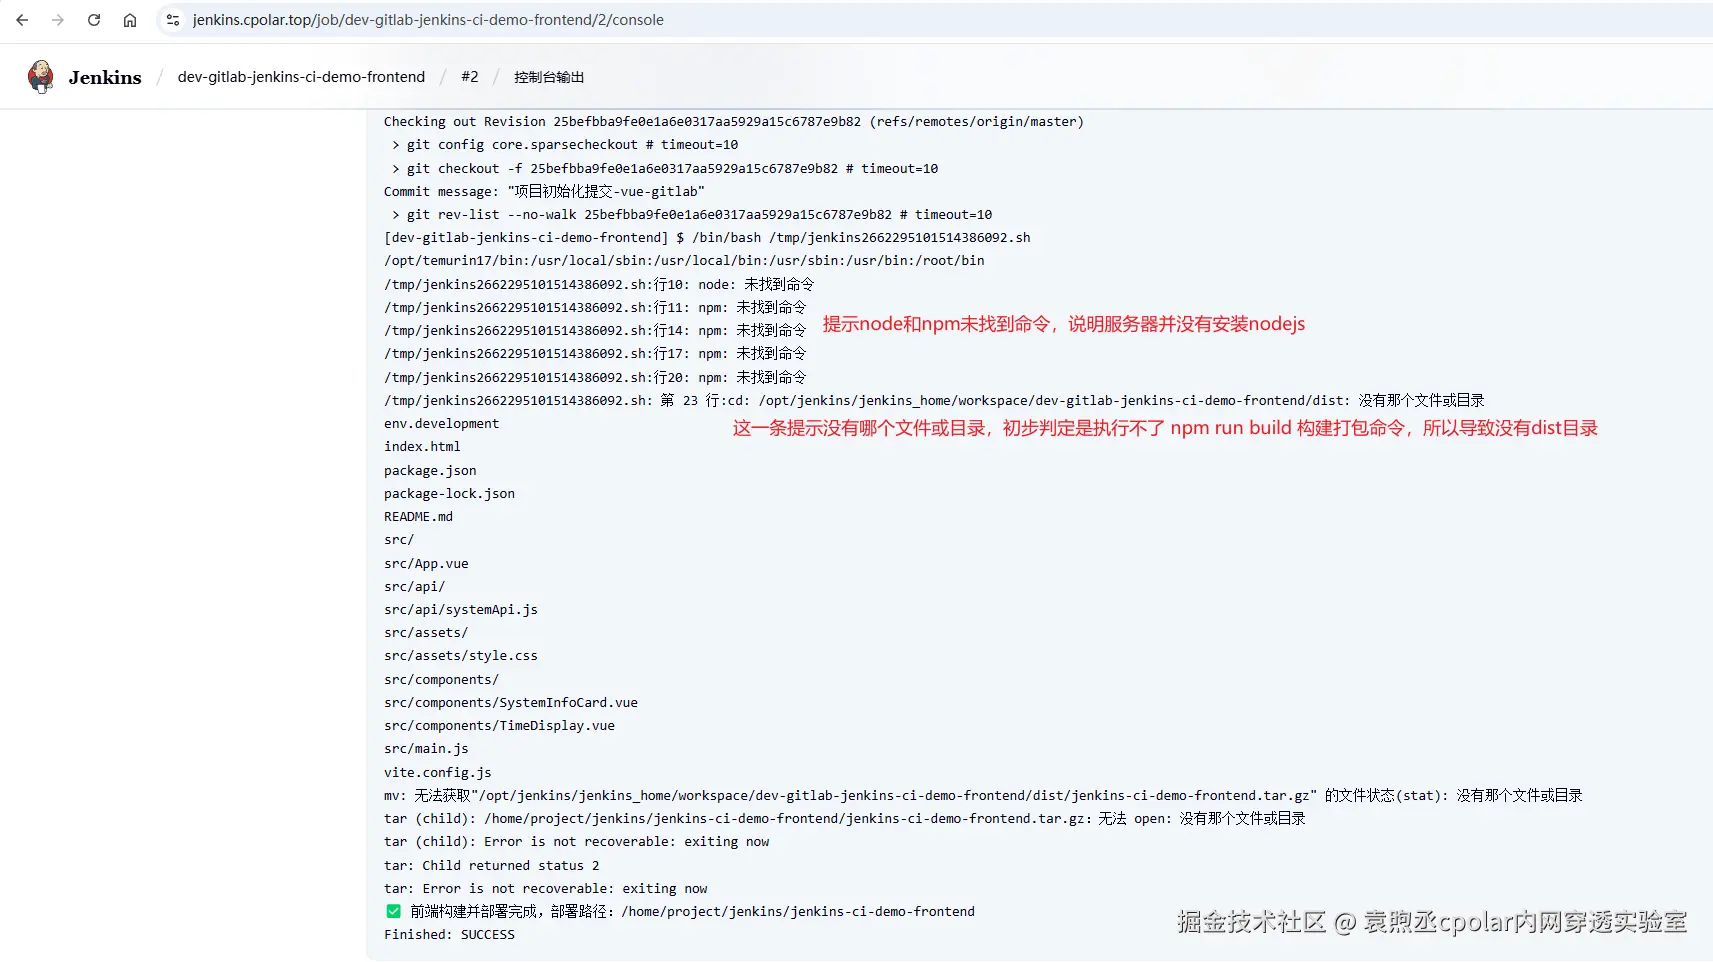This screenshot has height=962, width=1713.
Task: Click 'src/main.js' in the output
Action: point(426,749)
